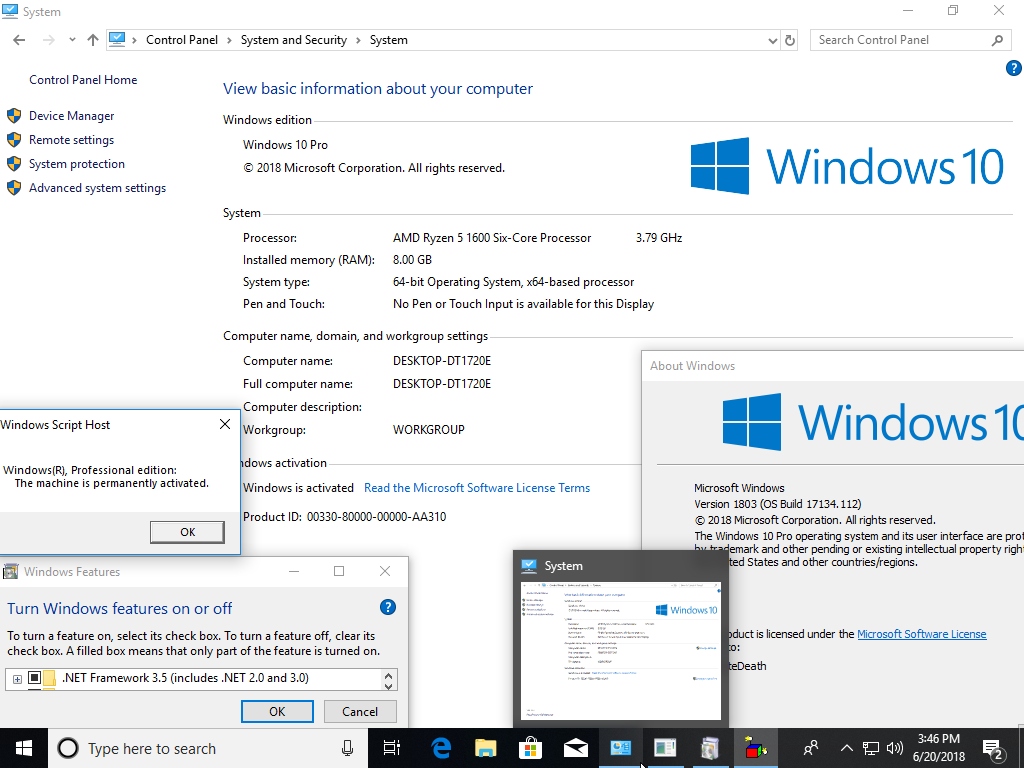This screenshot has height=768, width=1024.
Task: Open System protection link
Action: coord(76,164)
